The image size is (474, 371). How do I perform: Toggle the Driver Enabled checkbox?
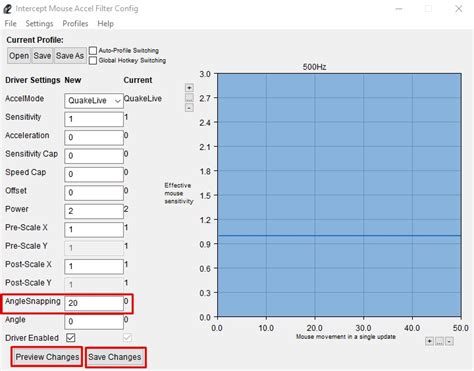[x=70, y=338]
